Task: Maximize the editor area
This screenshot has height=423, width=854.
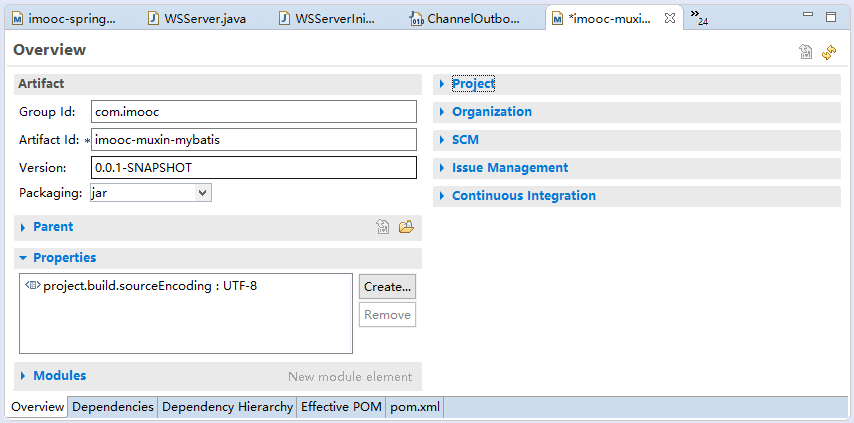Action: [831, 17]
